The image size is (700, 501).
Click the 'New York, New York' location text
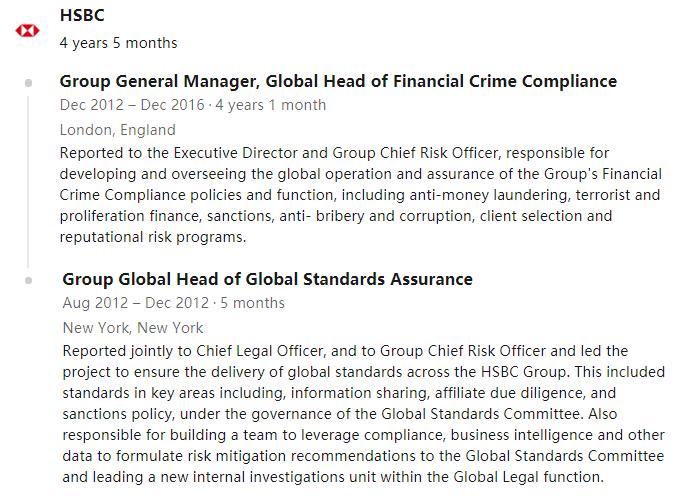[x=133, y=328]
